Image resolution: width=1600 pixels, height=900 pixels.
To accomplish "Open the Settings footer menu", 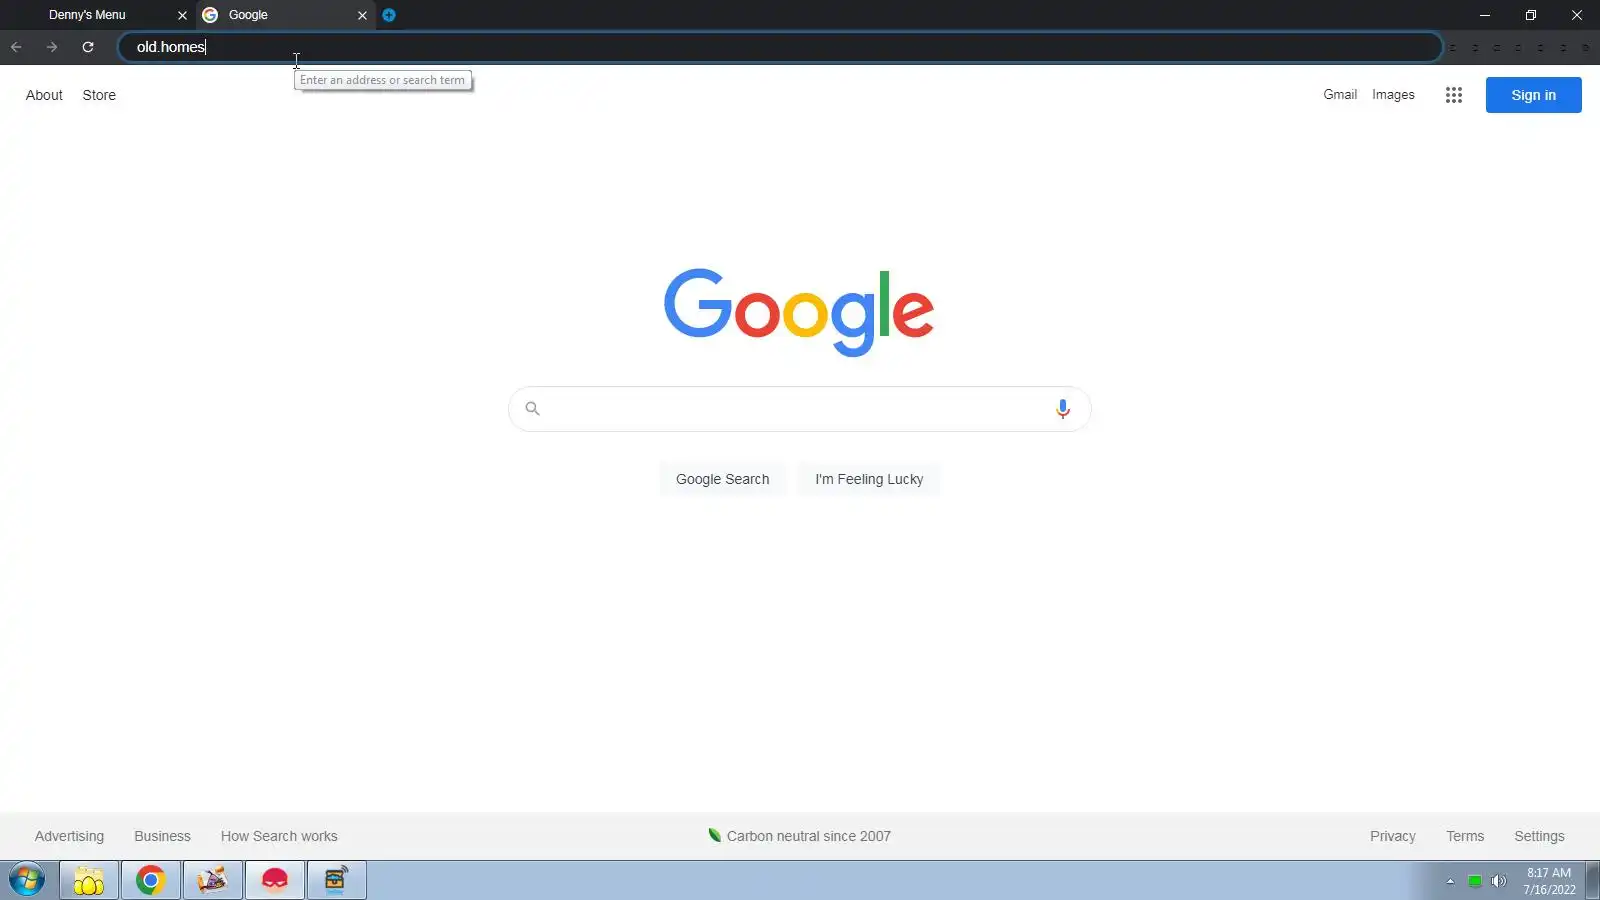I will click(1539, 836).
